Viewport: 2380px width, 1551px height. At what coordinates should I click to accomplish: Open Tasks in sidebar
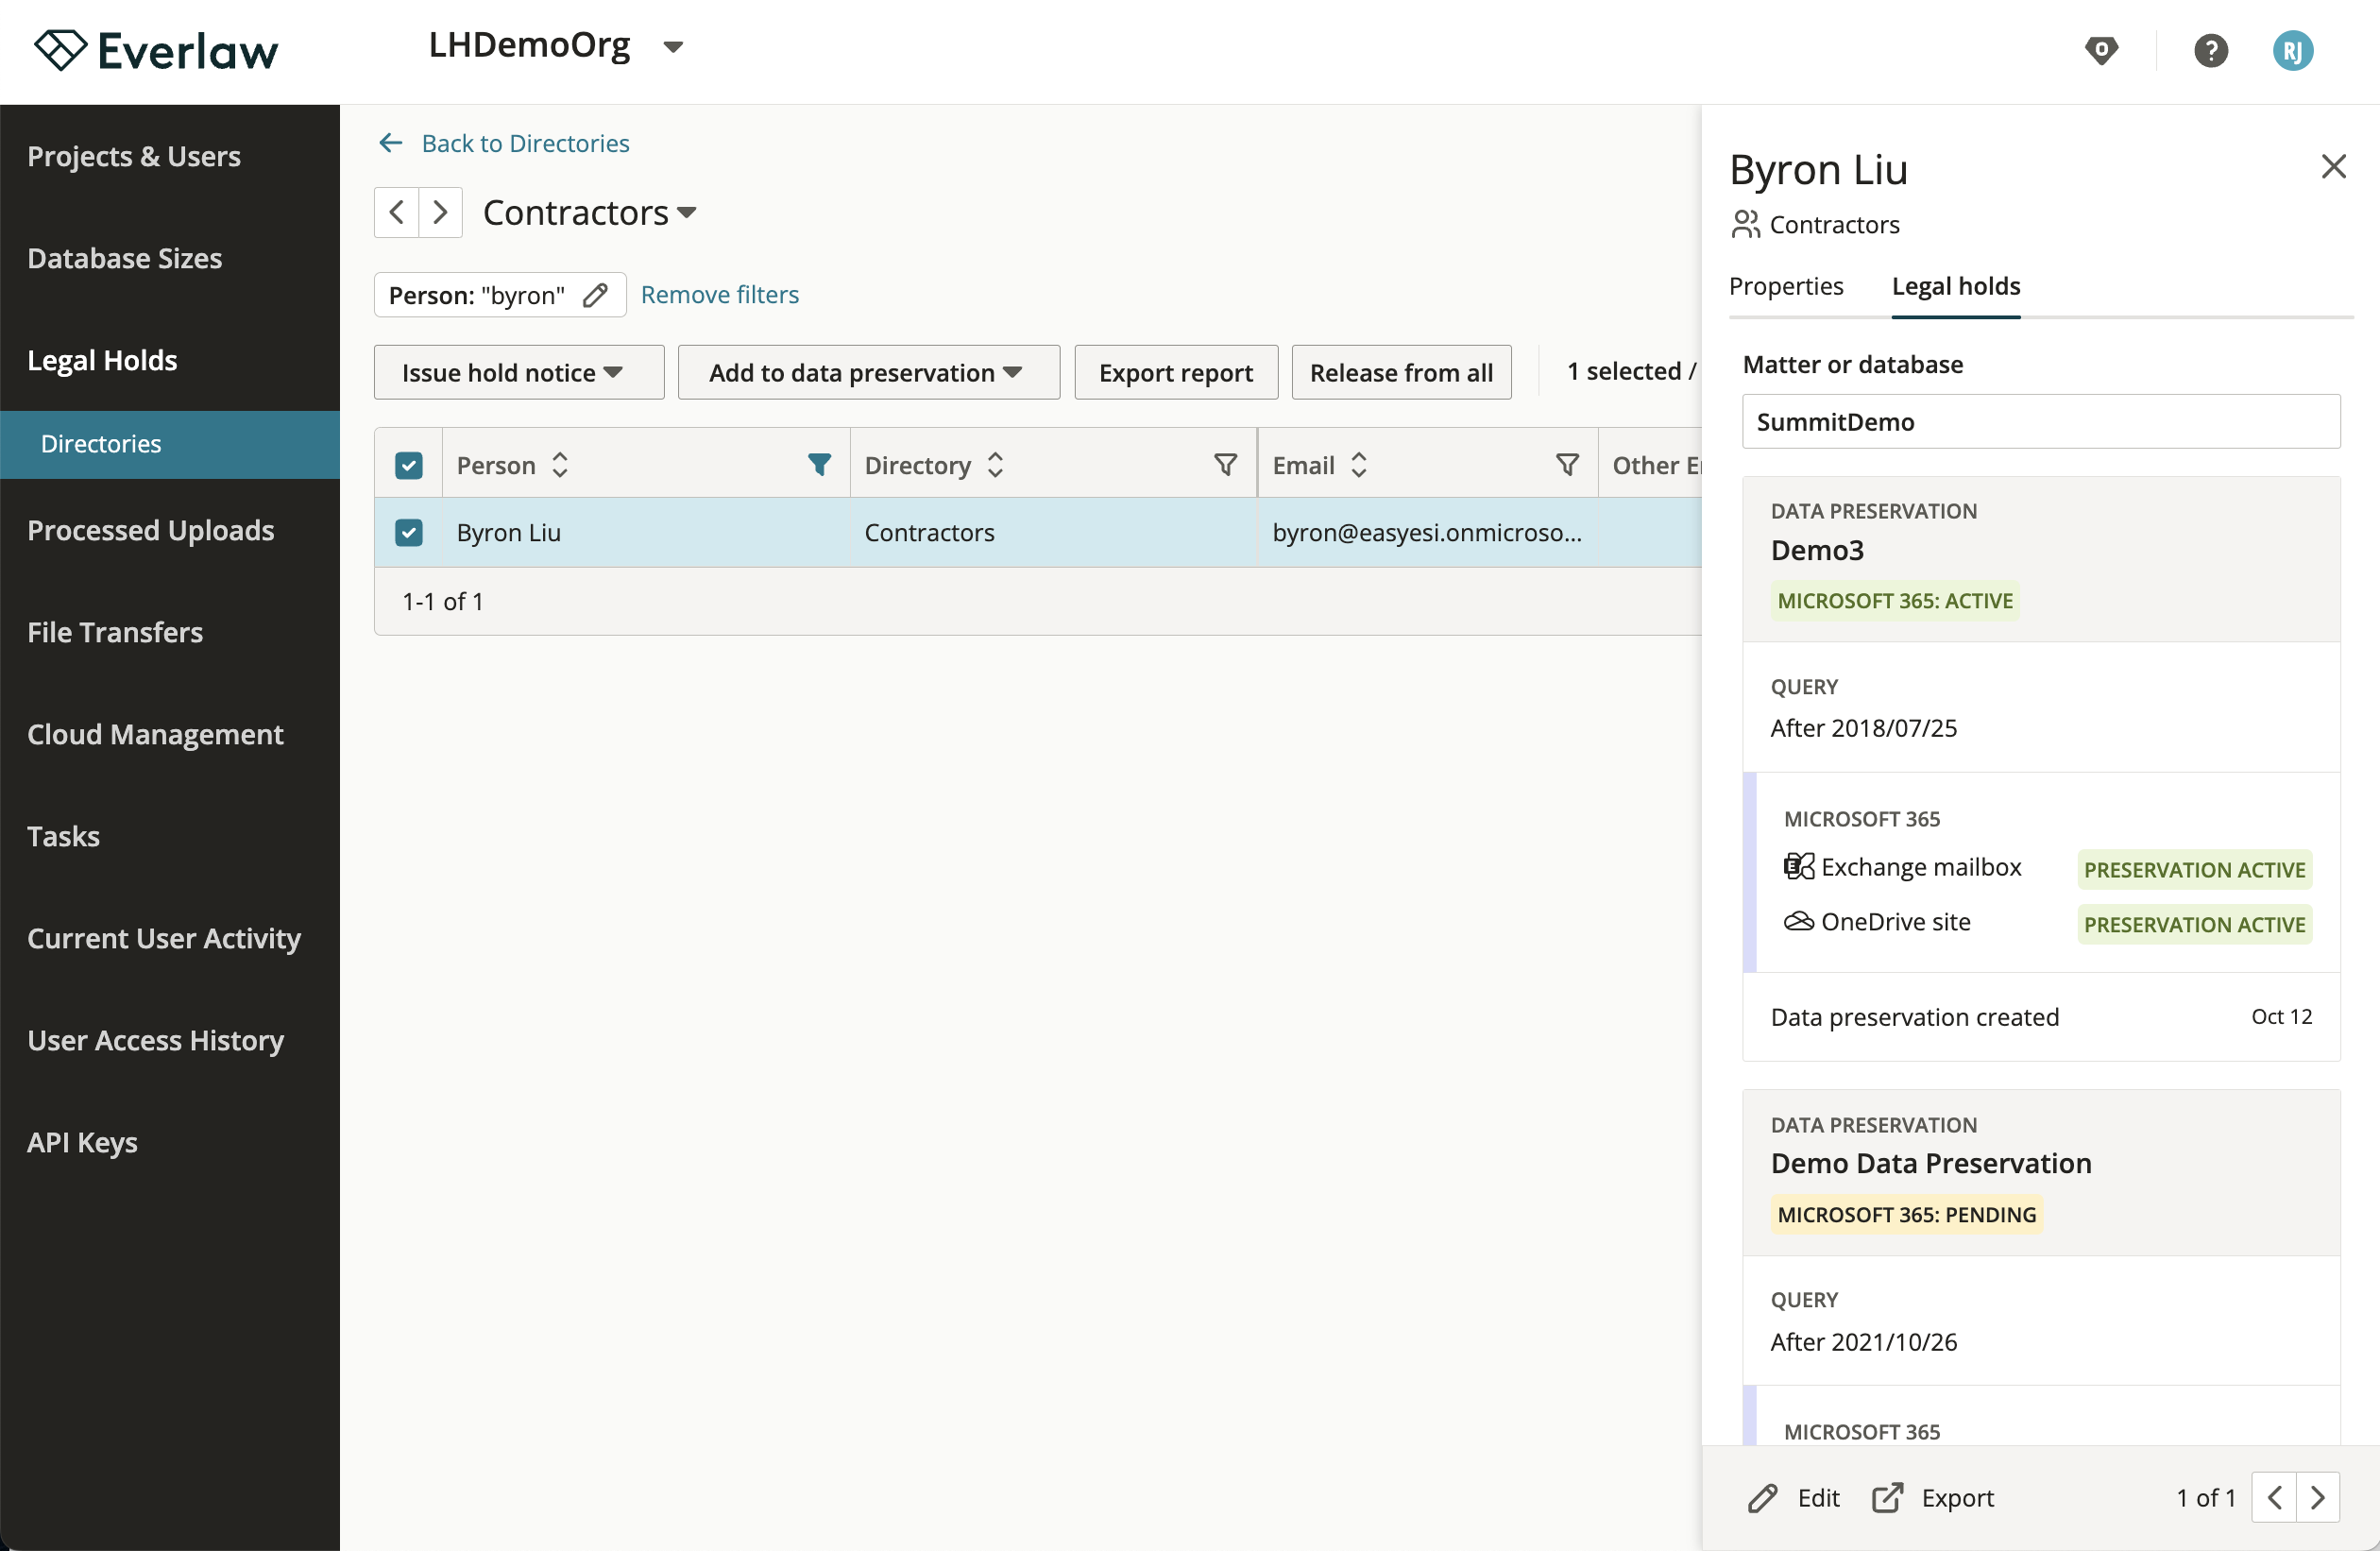coord(63,836)
